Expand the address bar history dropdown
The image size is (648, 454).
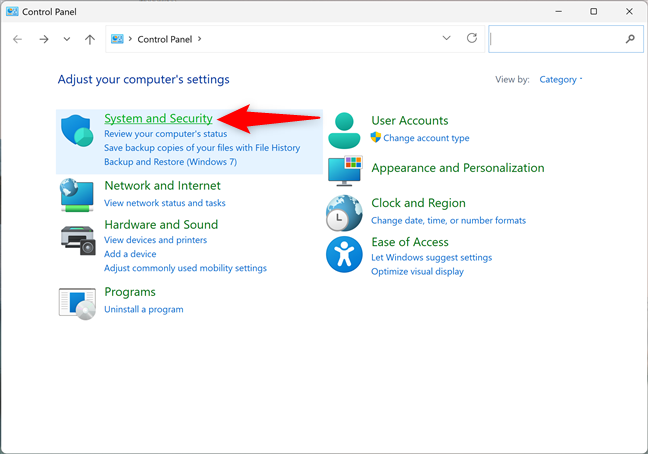[x=446, y=38]
